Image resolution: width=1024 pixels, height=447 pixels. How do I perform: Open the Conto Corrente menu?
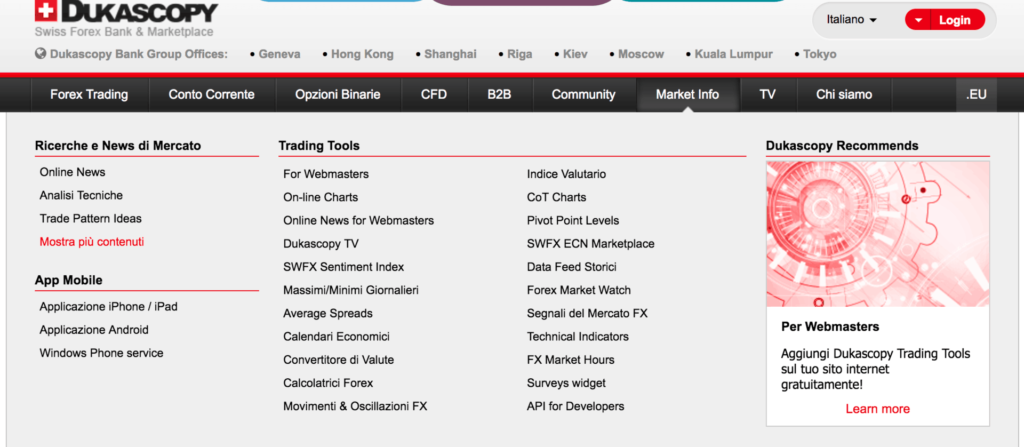point(212,95)
